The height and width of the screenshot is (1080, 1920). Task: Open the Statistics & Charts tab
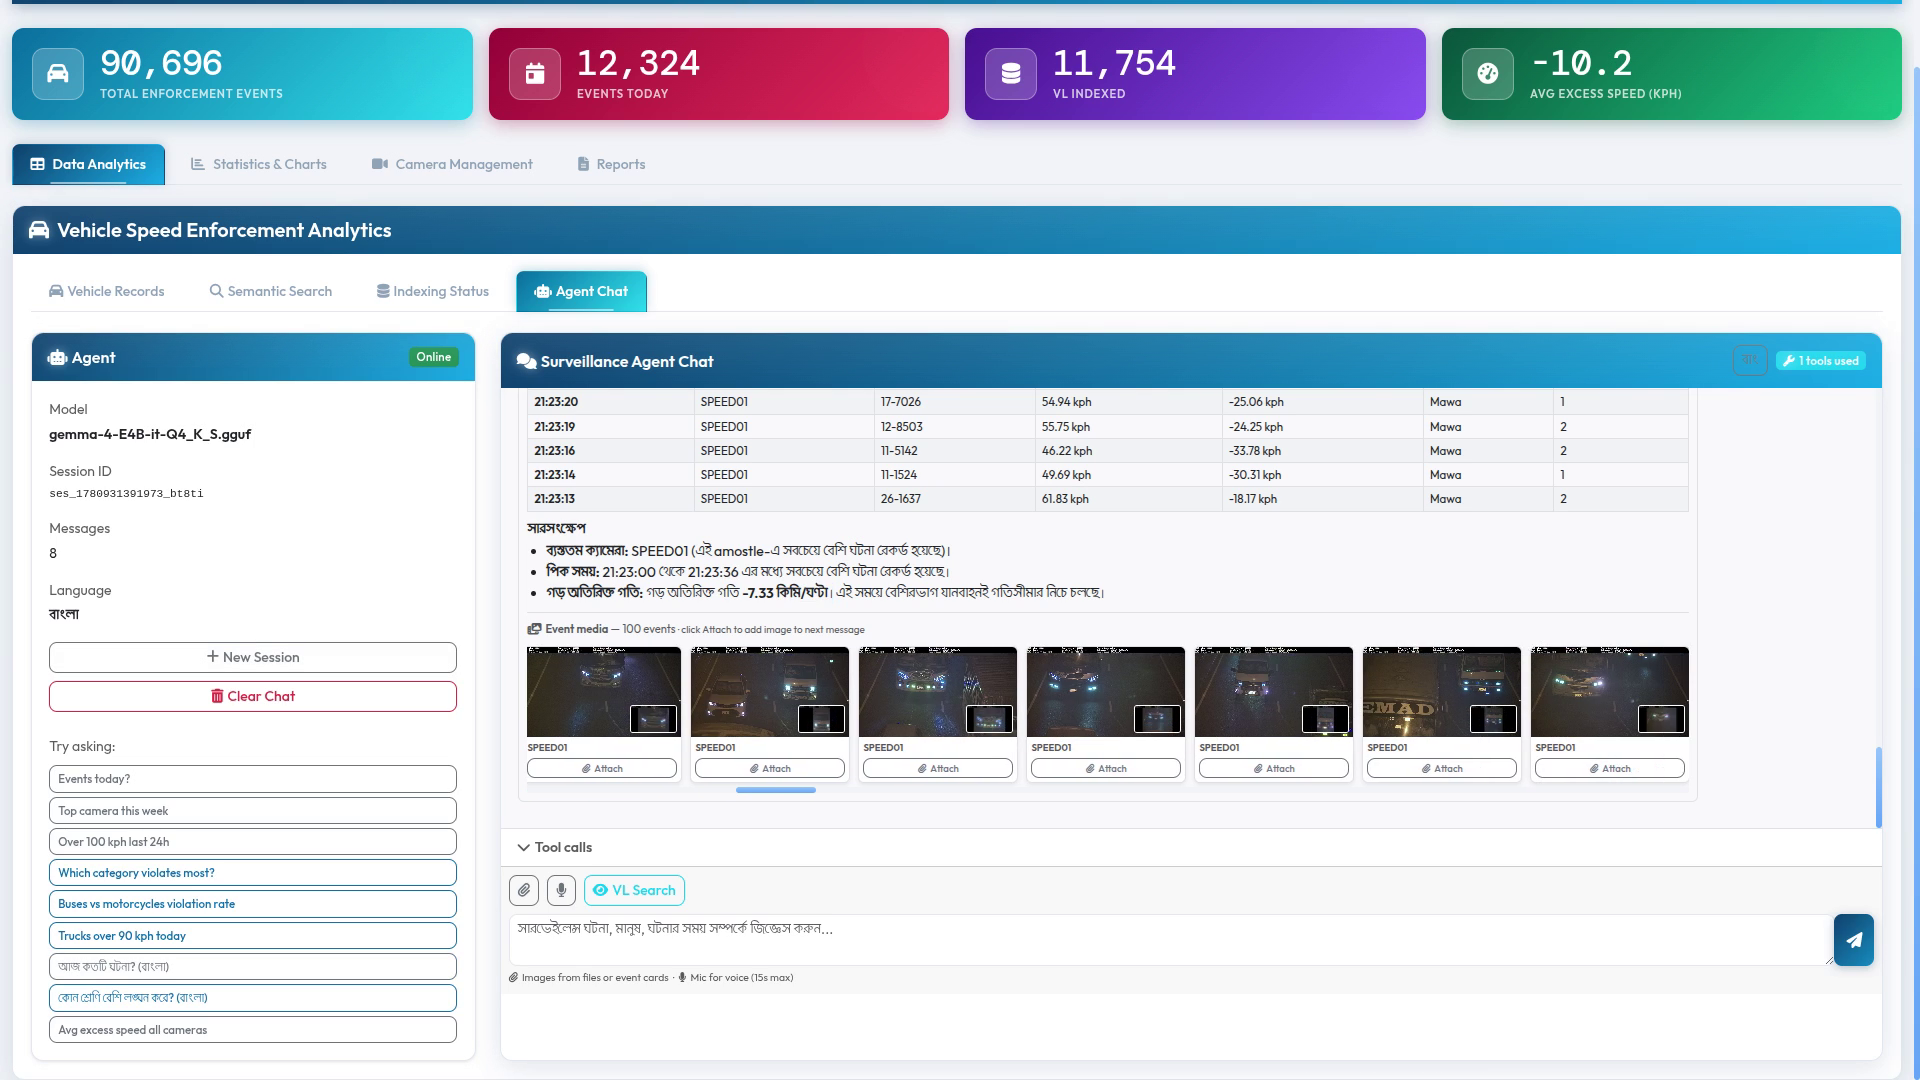point(259,164)
